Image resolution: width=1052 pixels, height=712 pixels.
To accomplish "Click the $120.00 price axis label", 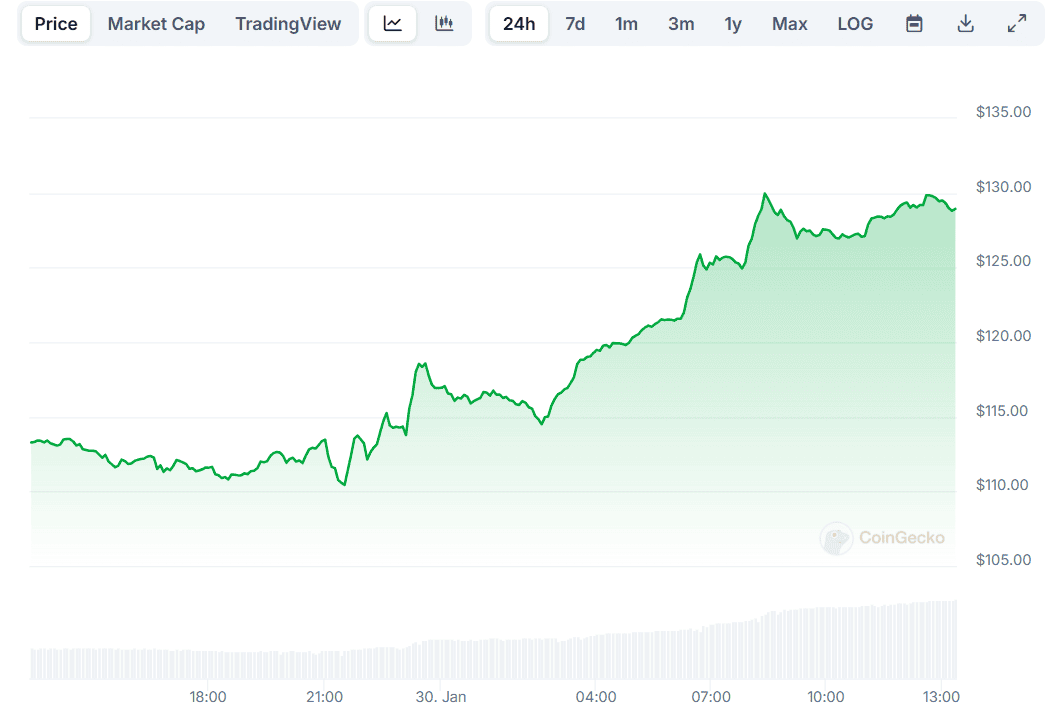I will click(1003, 336).
